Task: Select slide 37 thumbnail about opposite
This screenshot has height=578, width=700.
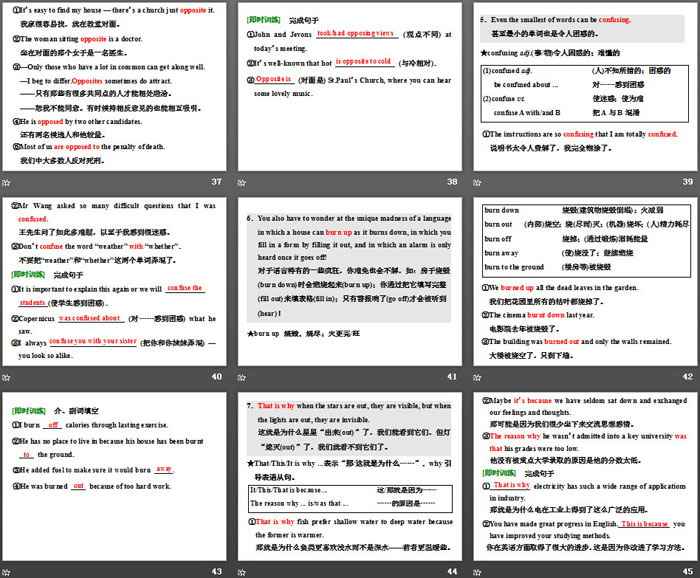Action: 114,87
